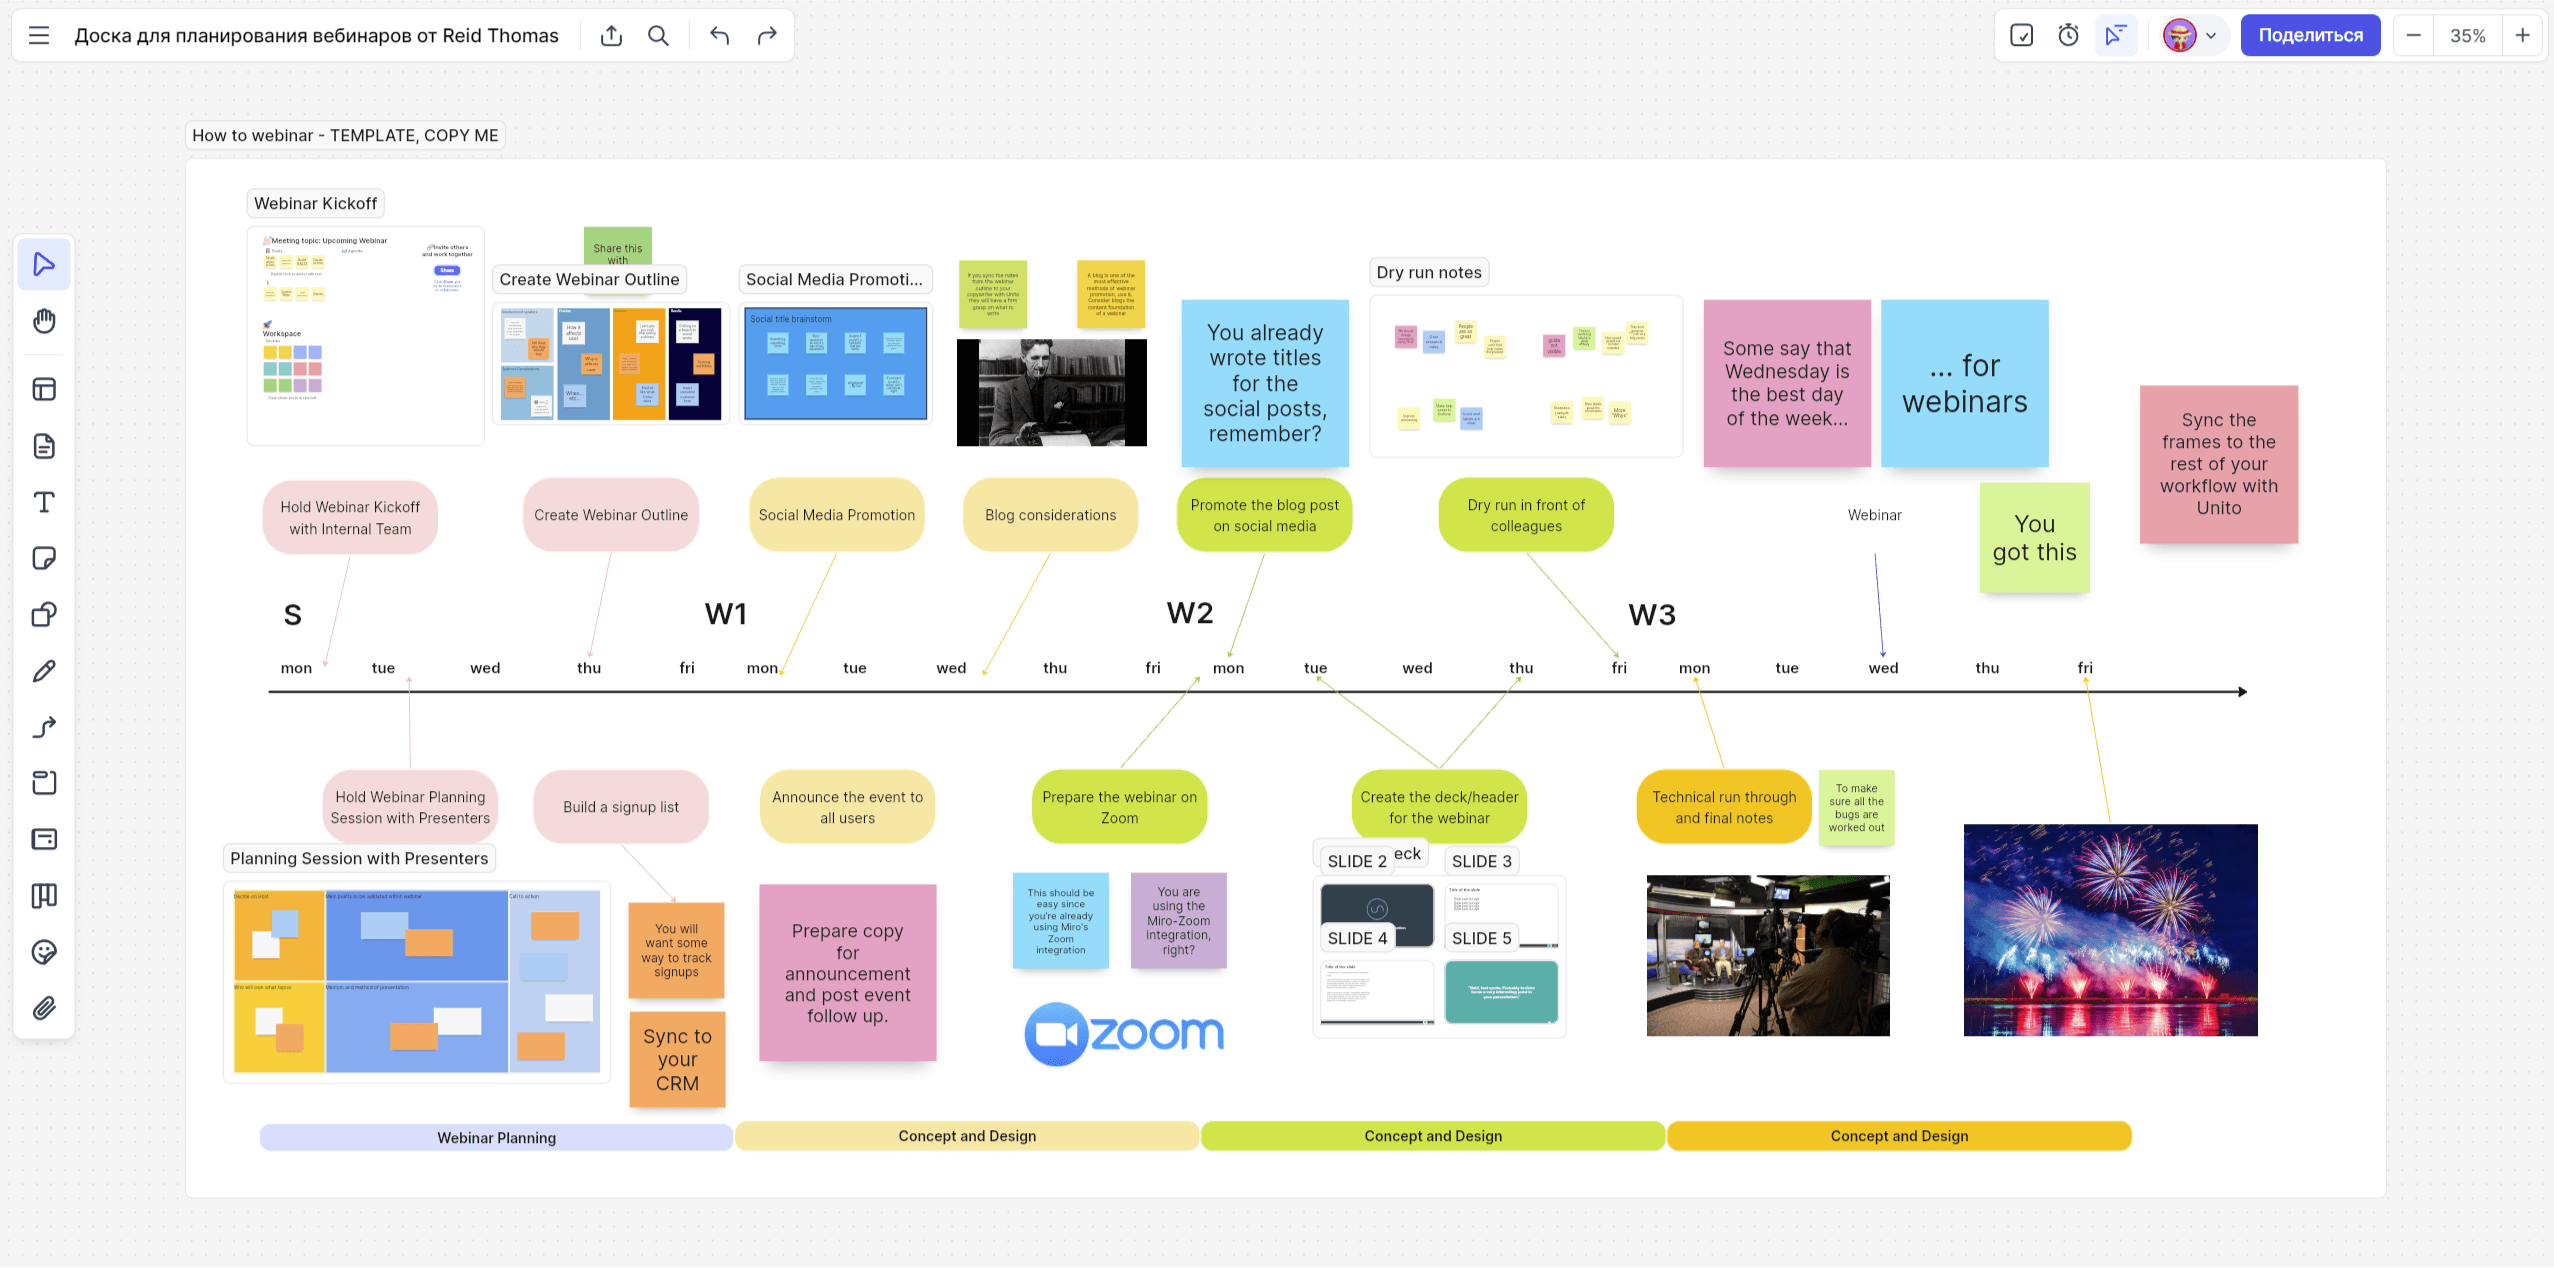Screen dimensions: 2554x1268
Task: Pick the pen drawing tool
Action: click(44, 671)
